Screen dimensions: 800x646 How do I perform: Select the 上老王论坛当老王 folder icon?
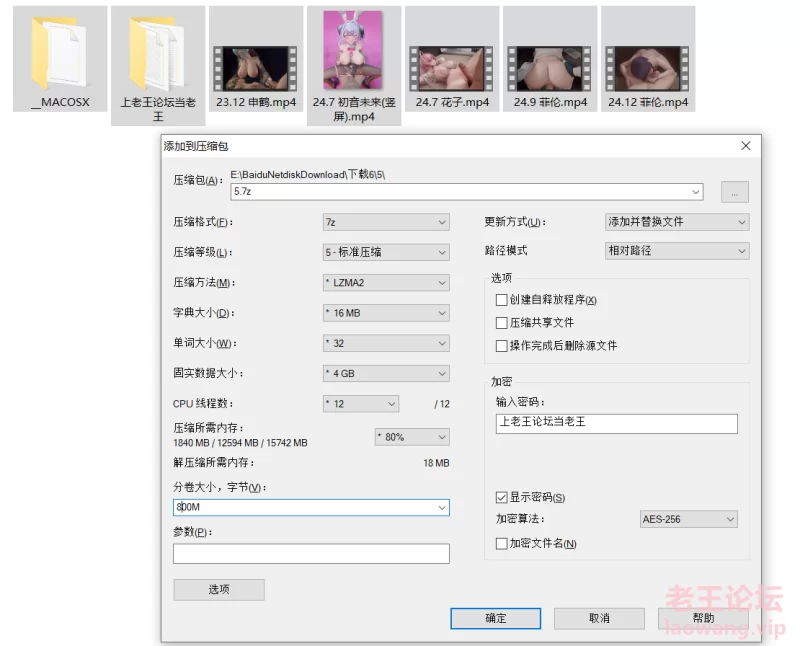[x=158, y=65]
